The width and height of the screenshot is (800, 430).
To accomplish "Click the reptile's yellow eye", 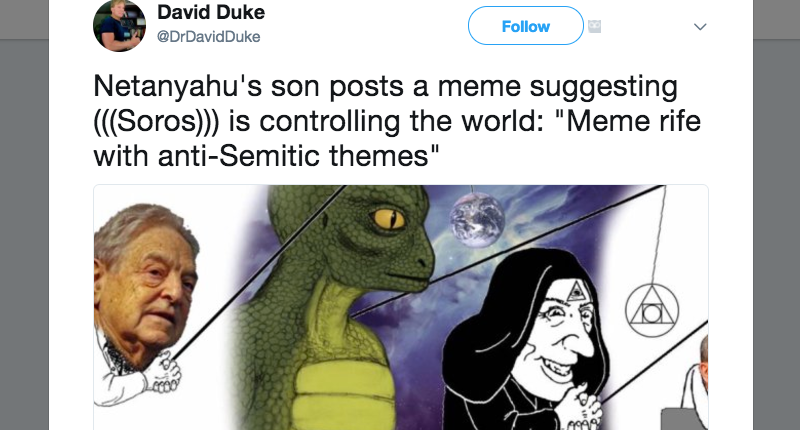I will coord(387,217).
